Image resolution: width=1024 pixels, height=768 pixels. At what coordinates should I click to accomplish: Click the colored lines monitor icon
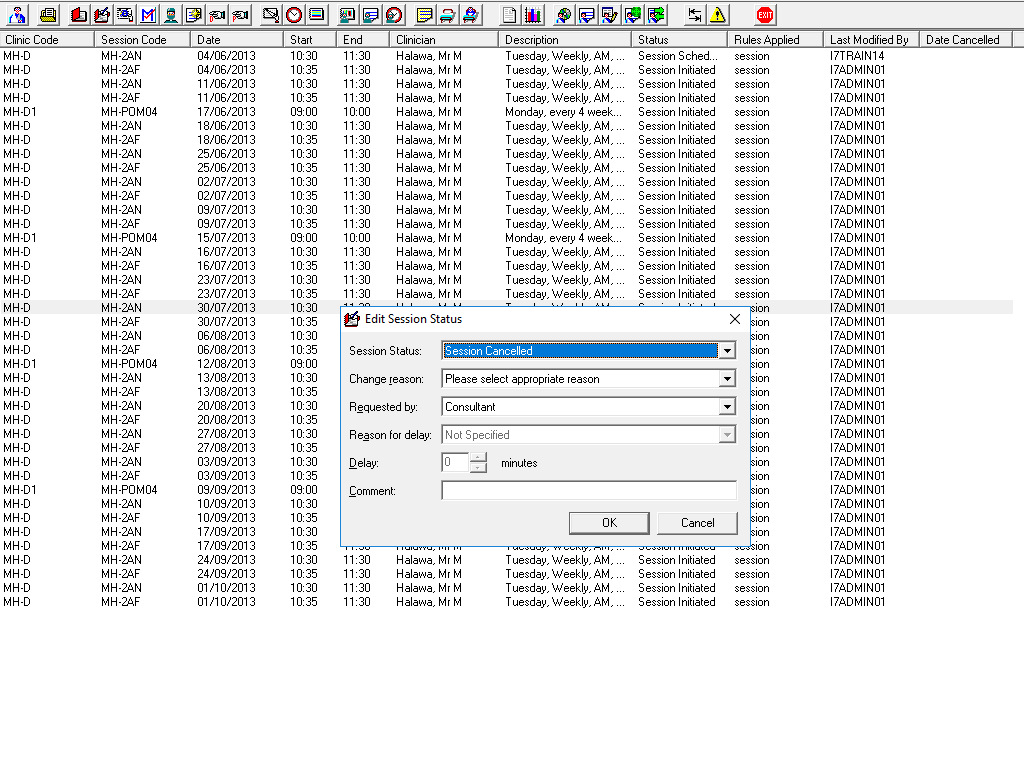[x=317, y=14]
